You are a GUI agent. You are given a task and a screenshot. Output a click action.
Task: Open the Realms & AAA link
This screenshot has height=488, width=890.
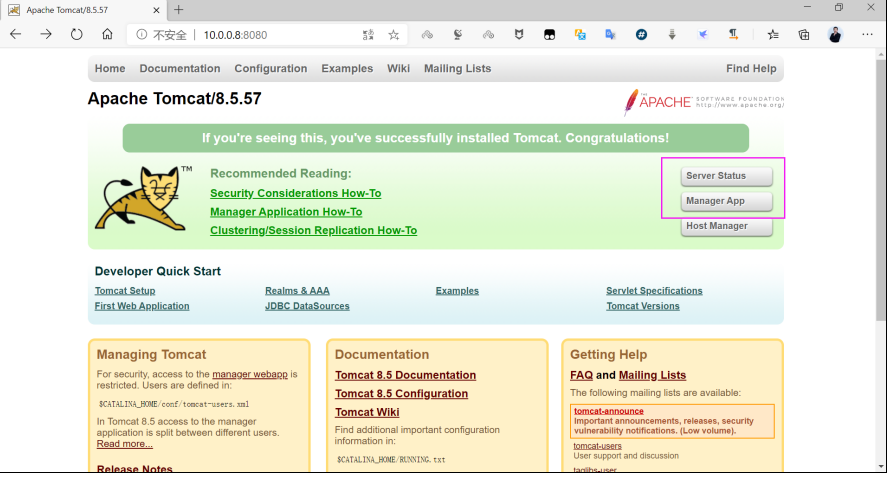tap(297, 291)
